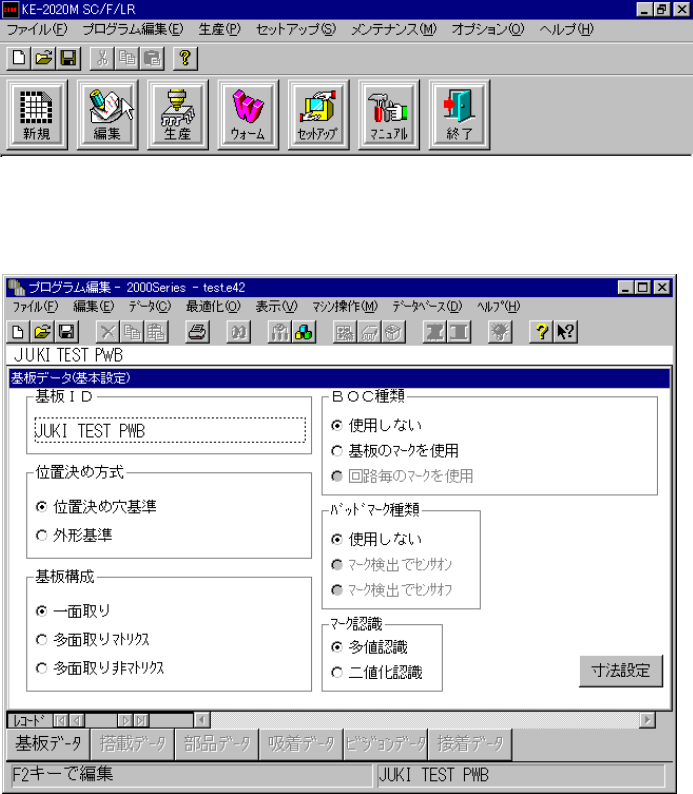693x794 pixels.
Task: Open メンテナンス(M) menu
Action: 394,29
